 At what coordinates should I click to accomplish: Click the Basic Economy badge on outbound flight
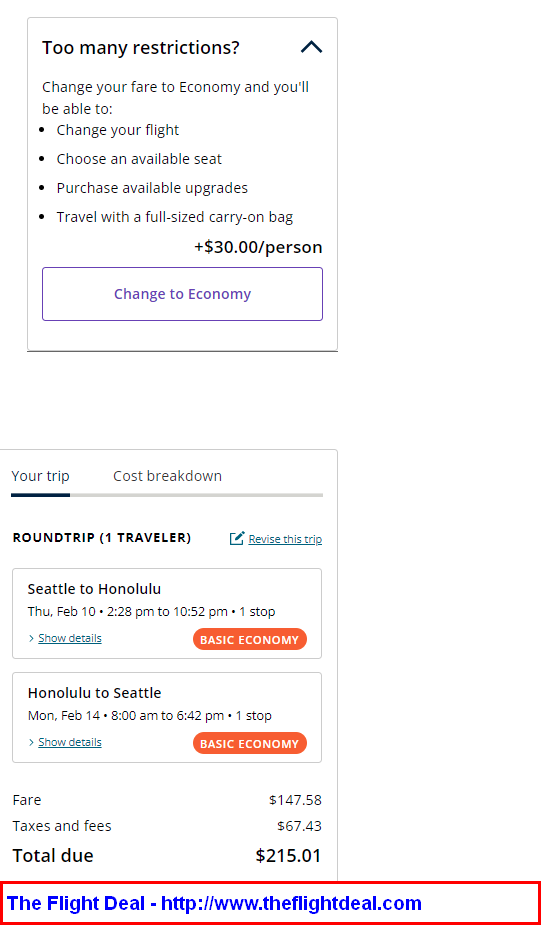(250, 639)
